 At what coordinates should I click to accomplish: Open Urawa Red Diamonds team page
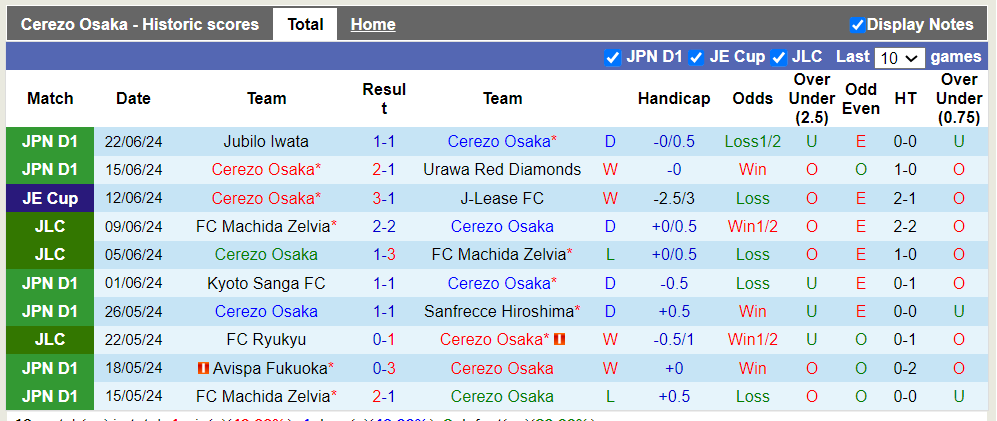pos(502,170)
